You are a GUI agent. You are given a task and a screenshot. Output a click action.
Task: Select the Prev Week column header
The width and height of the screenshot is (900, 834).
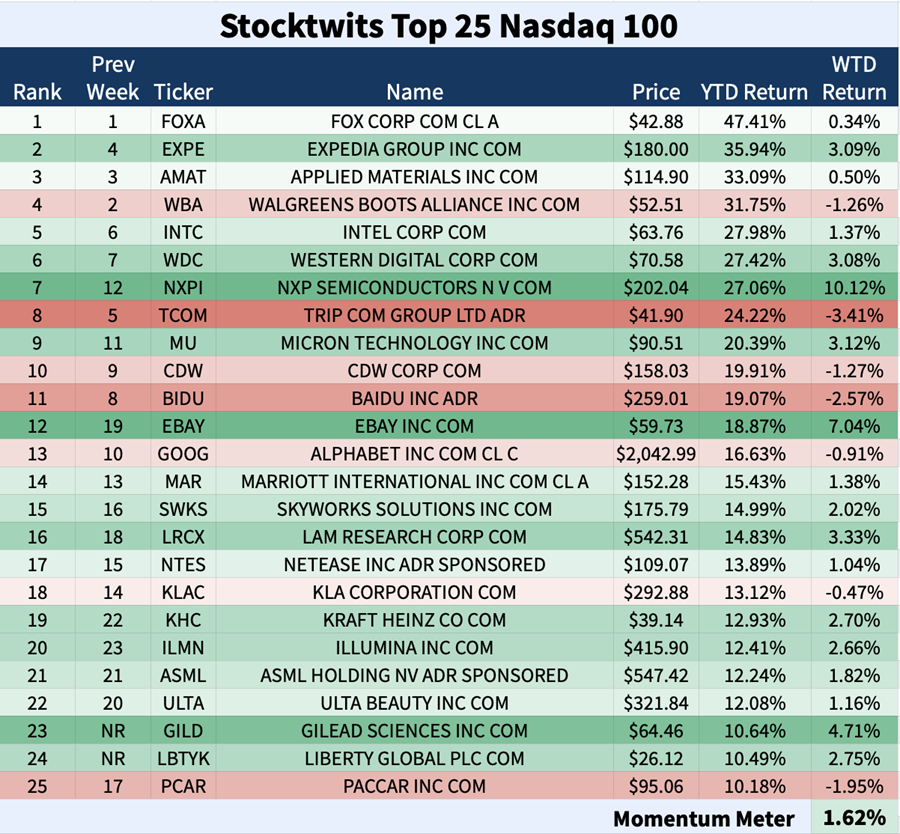tap(113, 78)
